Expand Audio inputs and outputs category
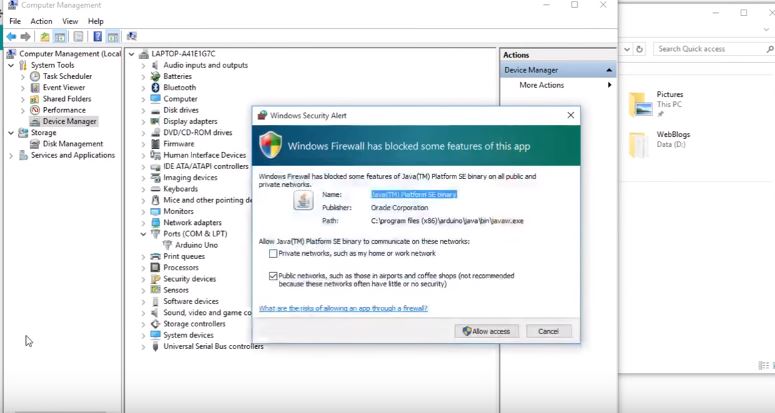 (143, 66)
